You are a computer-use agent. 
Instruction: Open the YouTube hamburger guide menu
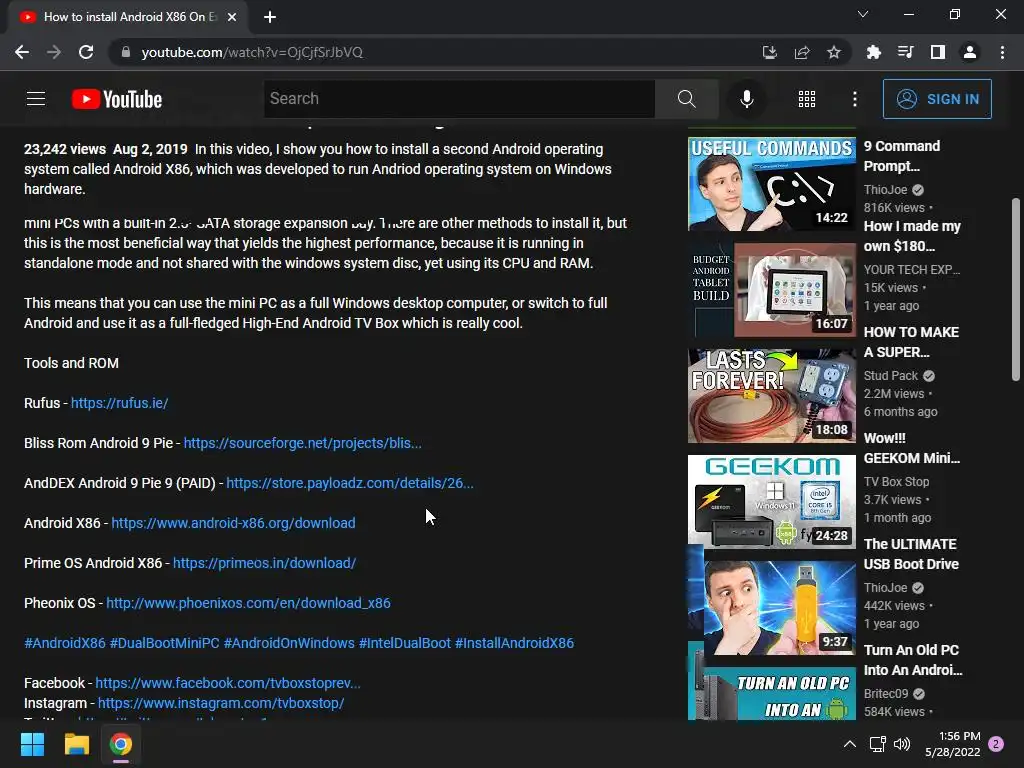coord(36,99)
